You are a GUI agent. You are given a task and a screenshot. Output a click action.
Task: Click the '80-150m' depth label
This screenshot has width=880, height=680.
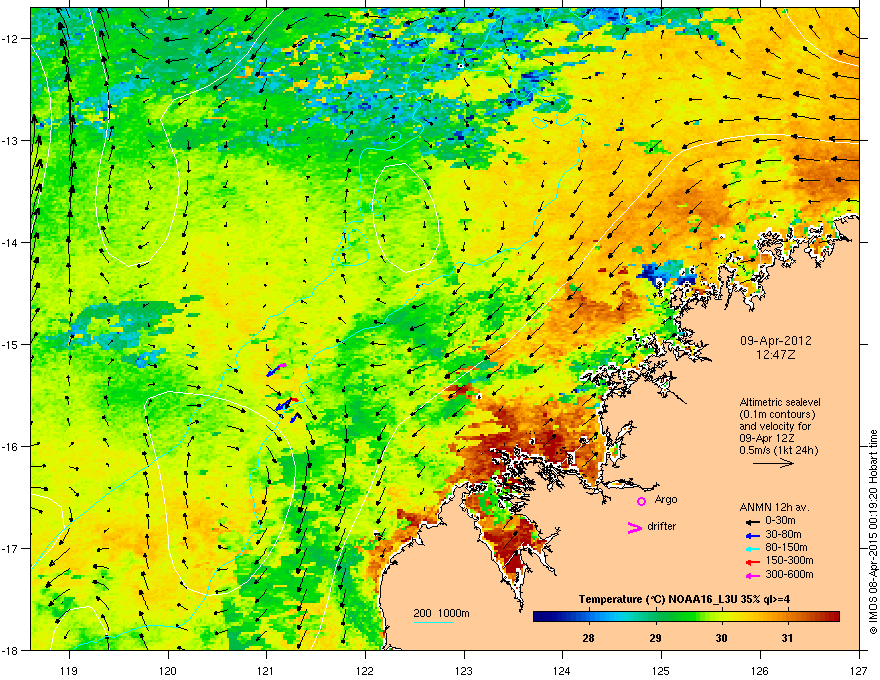786,547
